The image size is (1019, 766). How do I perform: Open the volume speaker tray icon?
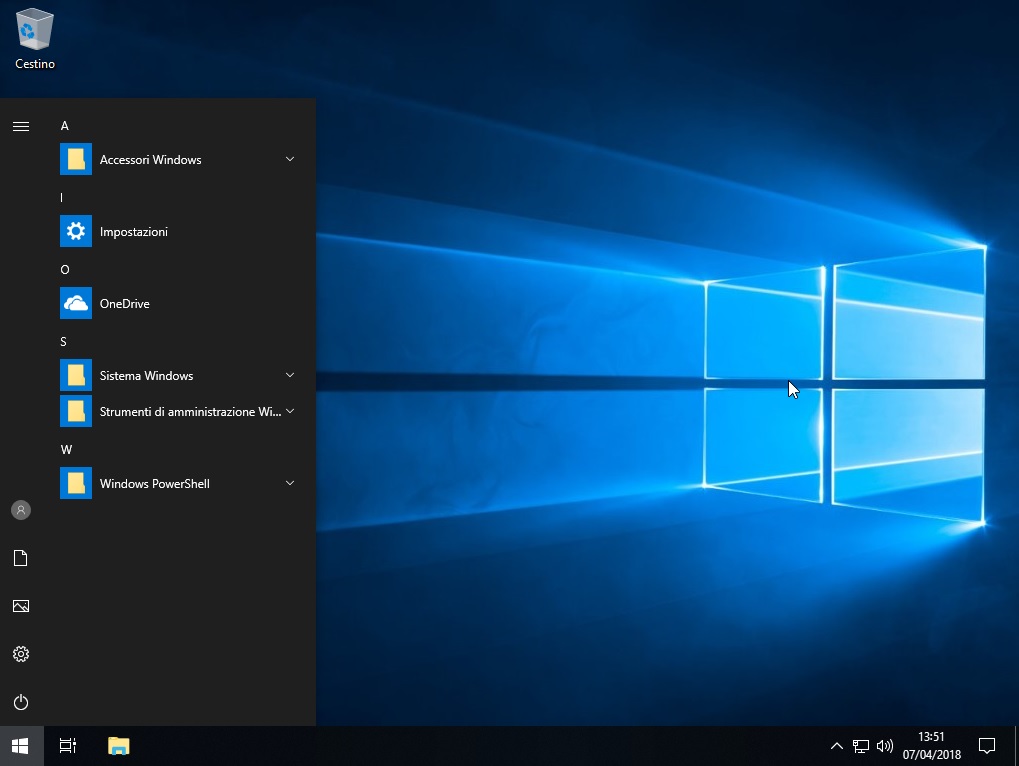click(x=884, y=746)
